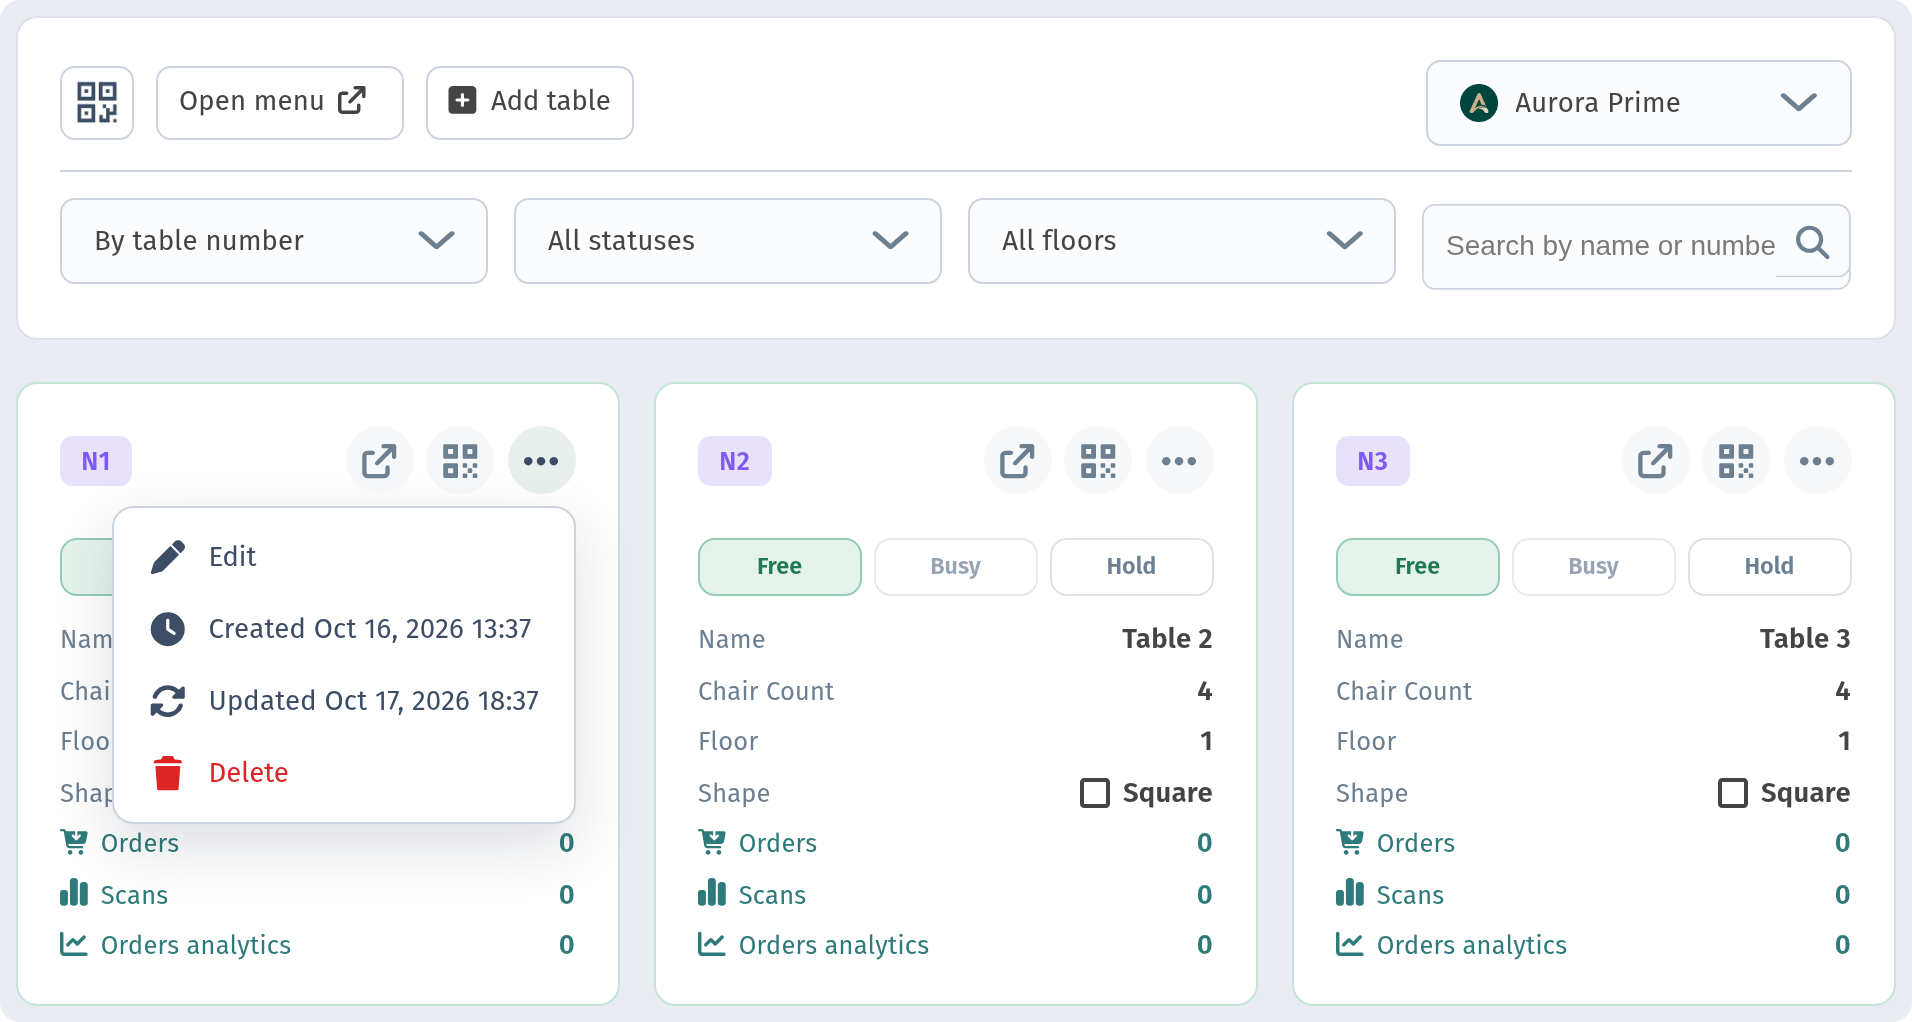Expand the All floors filter dropdown

[x=1182, y=241]
